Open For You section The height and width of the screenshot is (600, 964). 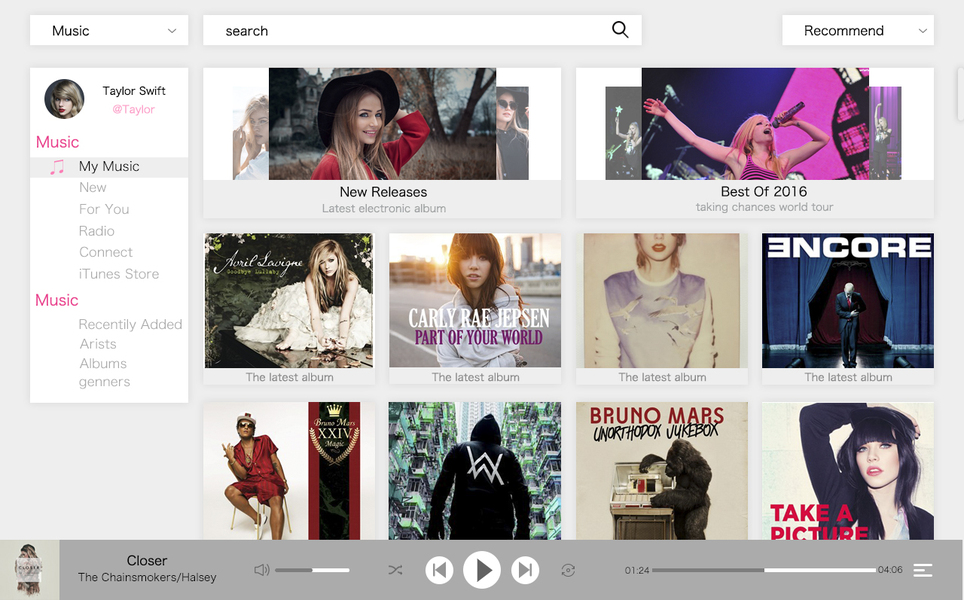[x=104, y=209]
